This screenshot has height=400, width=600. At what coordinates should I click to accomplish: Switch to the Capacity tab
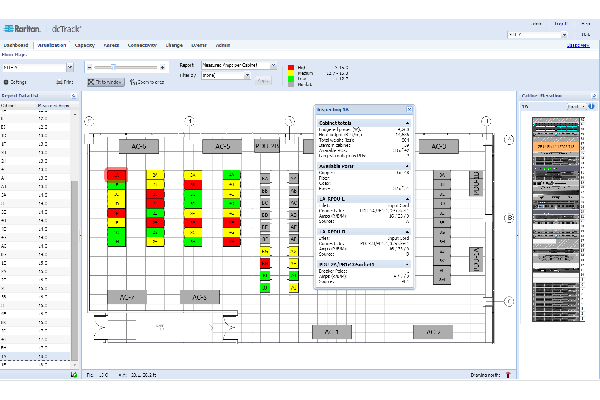[85, 45]
